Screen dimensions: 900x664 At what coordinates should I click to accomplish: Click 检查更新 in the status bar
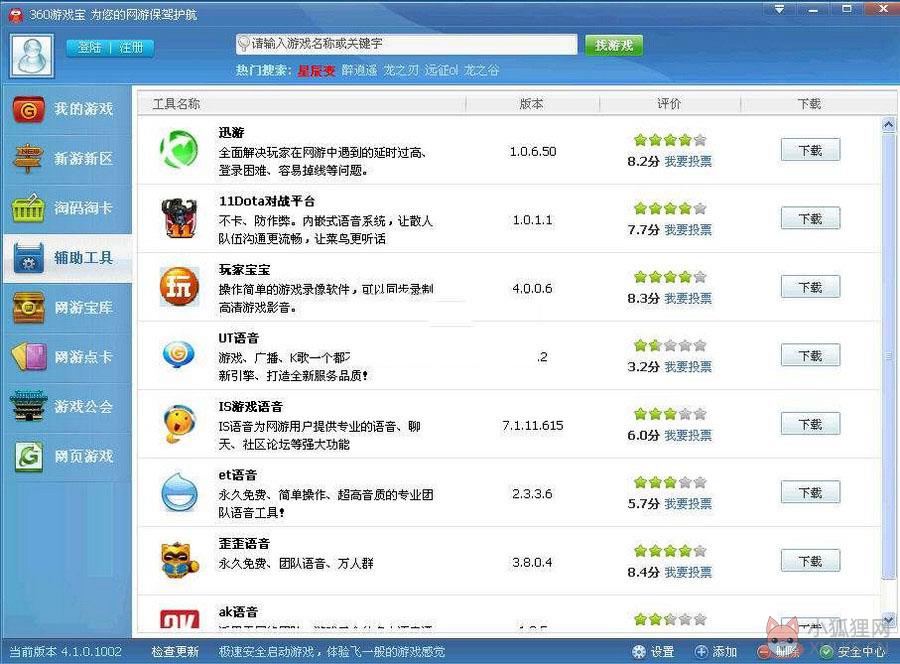[175, 652]
